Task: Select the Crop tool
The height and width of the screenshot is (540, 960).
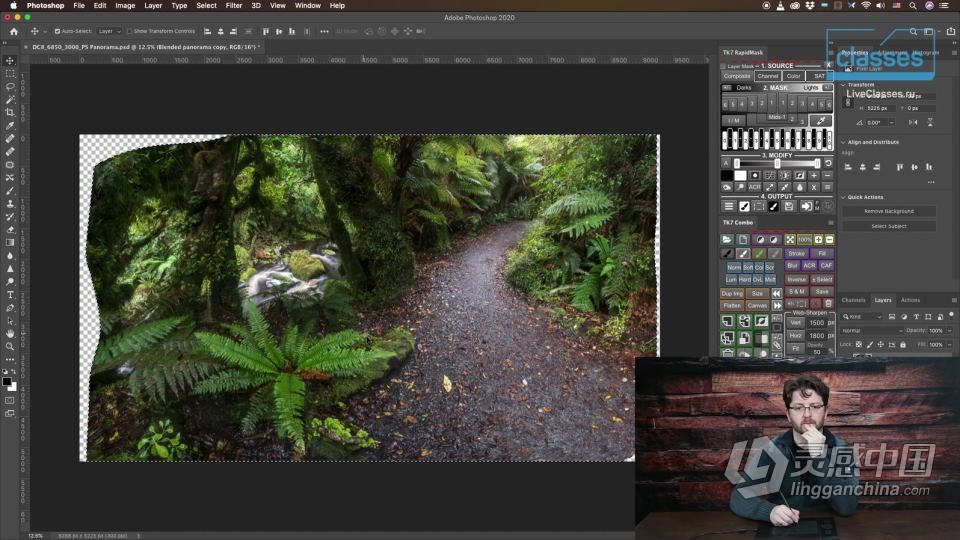Action: coord(10,113)
